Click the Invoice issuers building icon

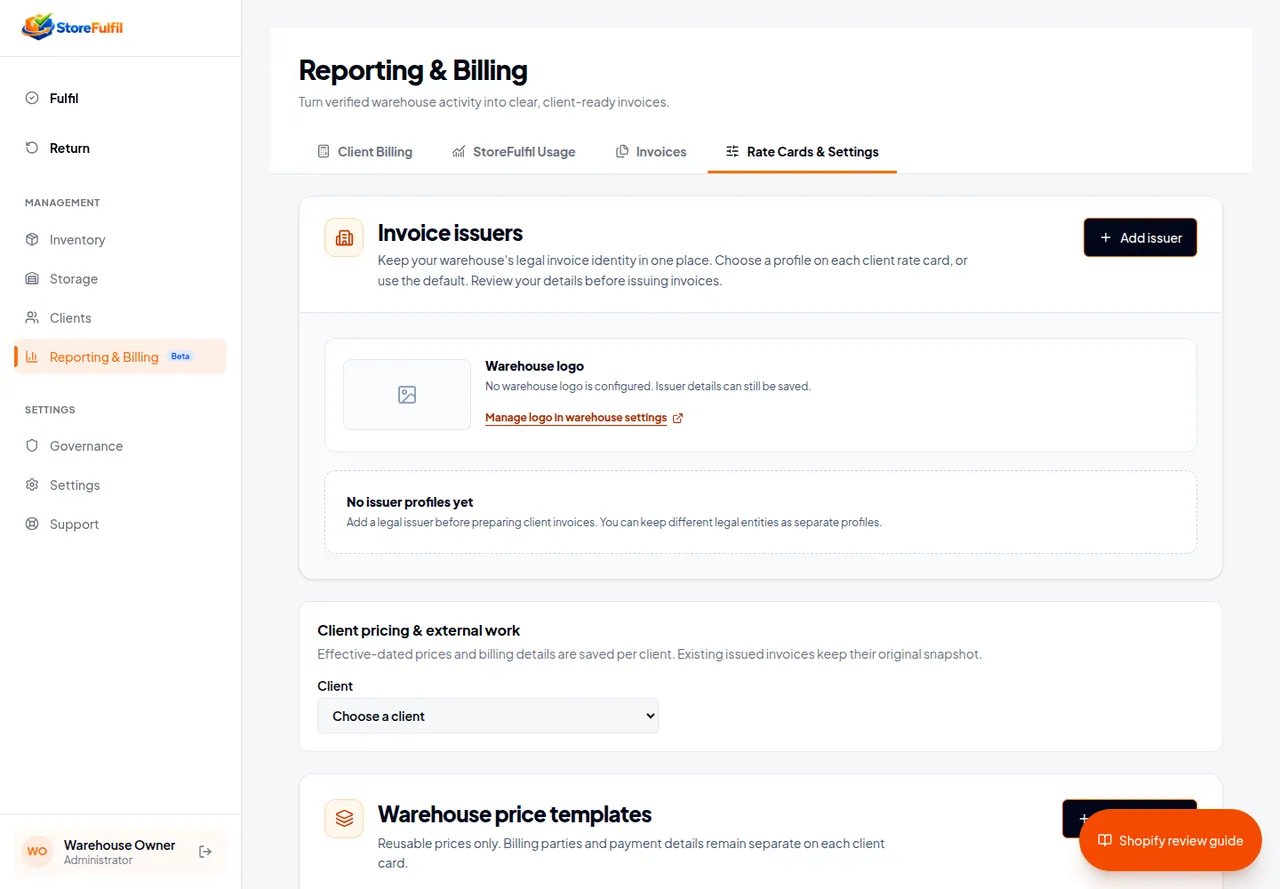[x=344, y=238]
